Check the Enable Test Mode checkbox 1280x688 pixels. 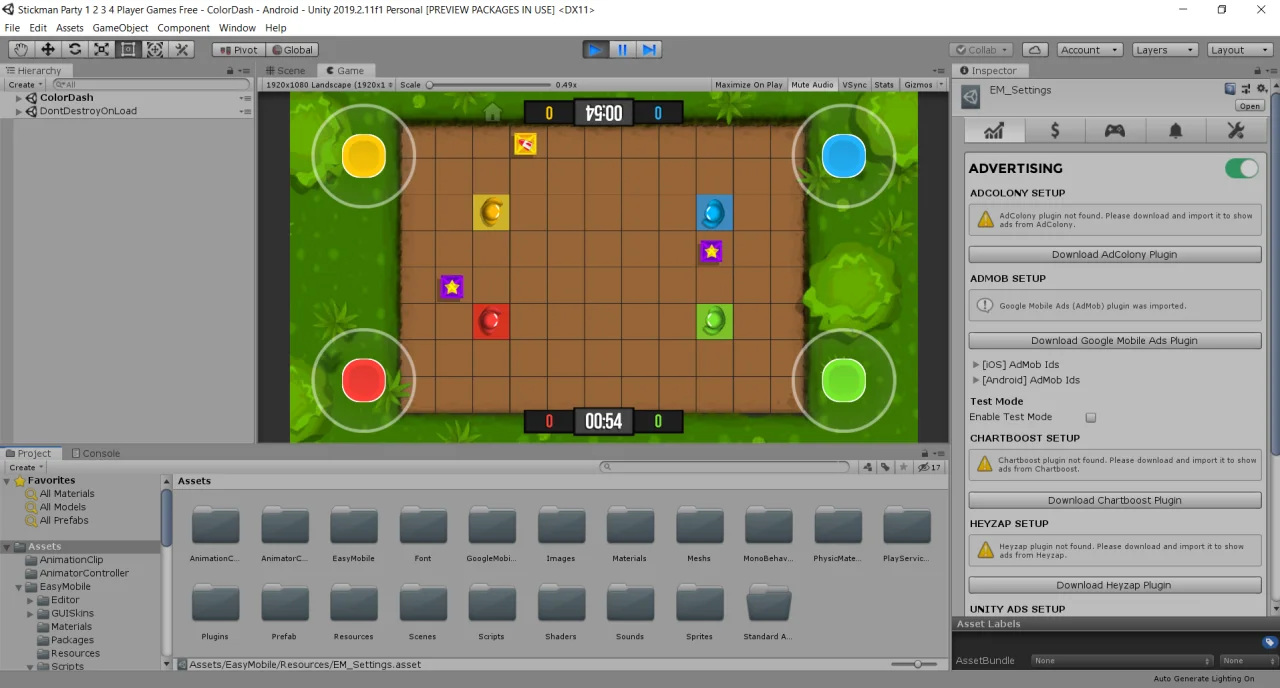tap(1091, 417)
